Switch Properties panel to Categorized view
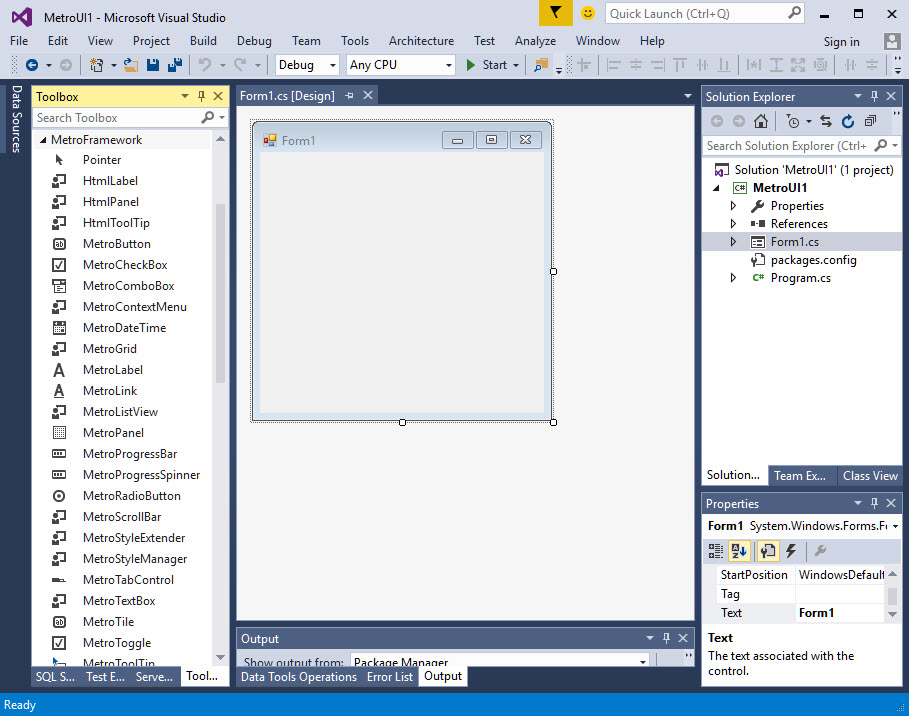The width and height of the screenshot is (909, 716). point(716,551)
